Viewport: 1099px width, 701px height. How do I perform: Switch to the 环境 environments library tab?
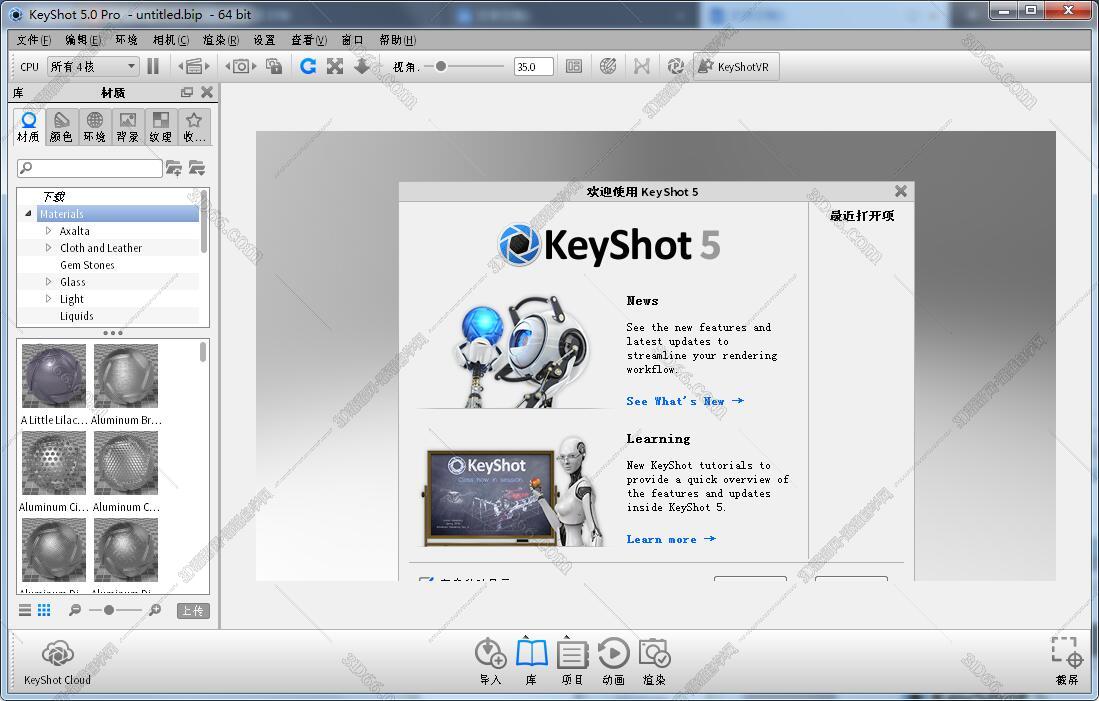(x=95, y=127)
